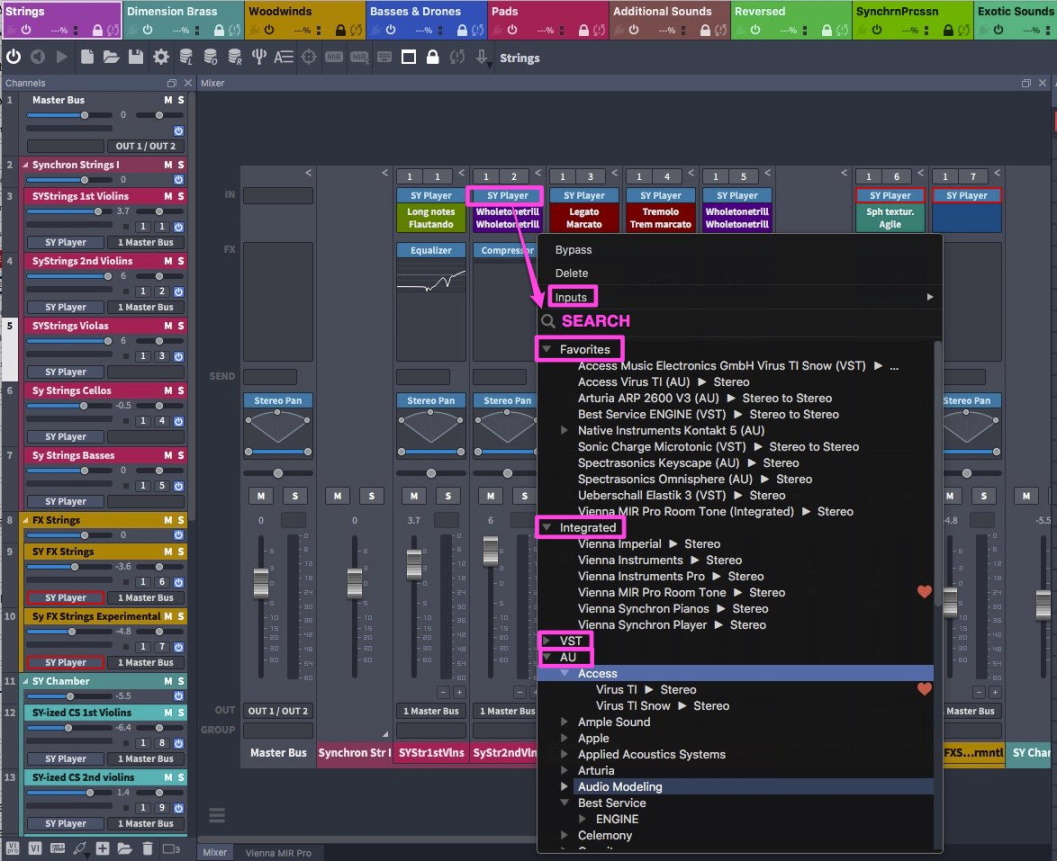Image resolution: width=1057 pixels, height=861 pixels.
Task: Switch to the Dimension Brass instance tab
Action: (183, 20)
